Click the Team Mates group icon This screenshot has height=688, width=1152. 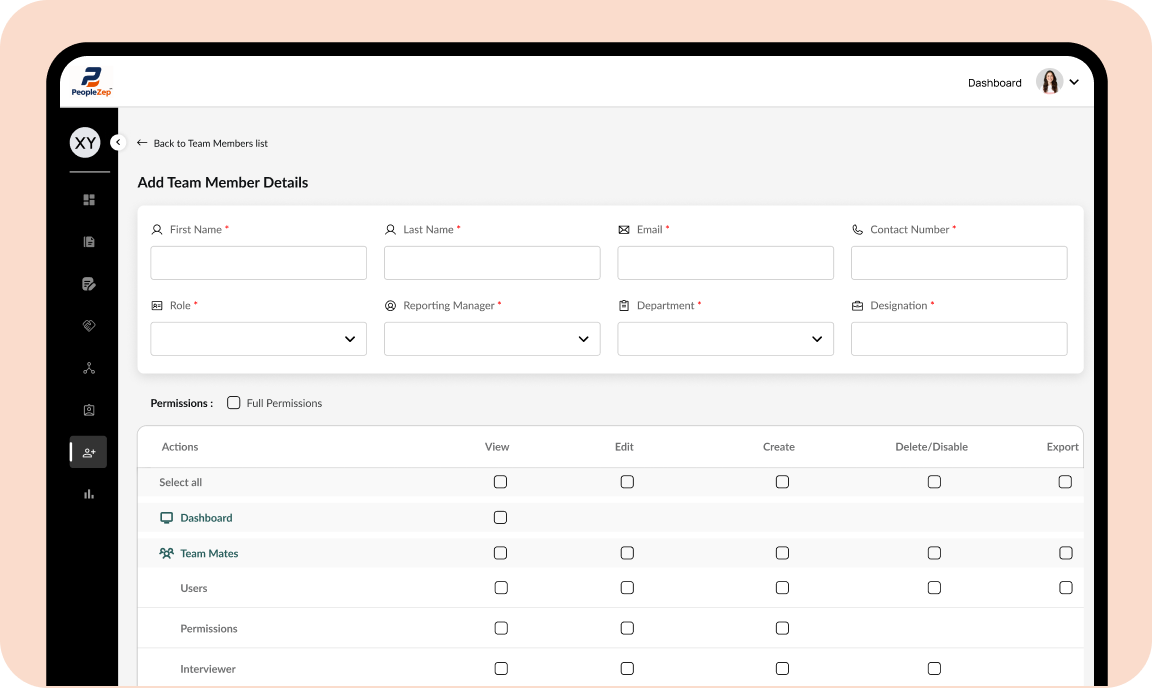click(x=167, y=553)
